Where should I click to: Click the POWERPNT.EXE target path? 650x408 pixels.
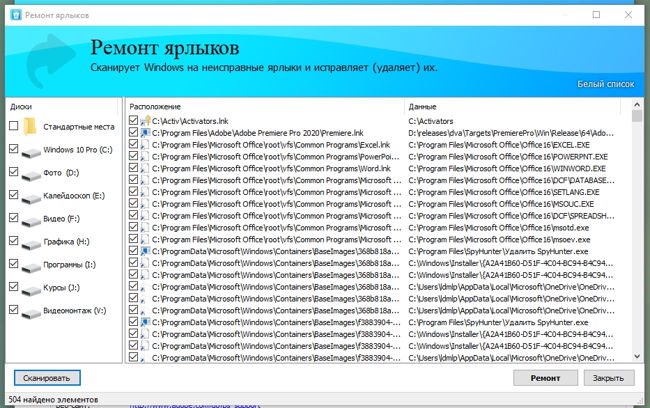coord(508,157)
